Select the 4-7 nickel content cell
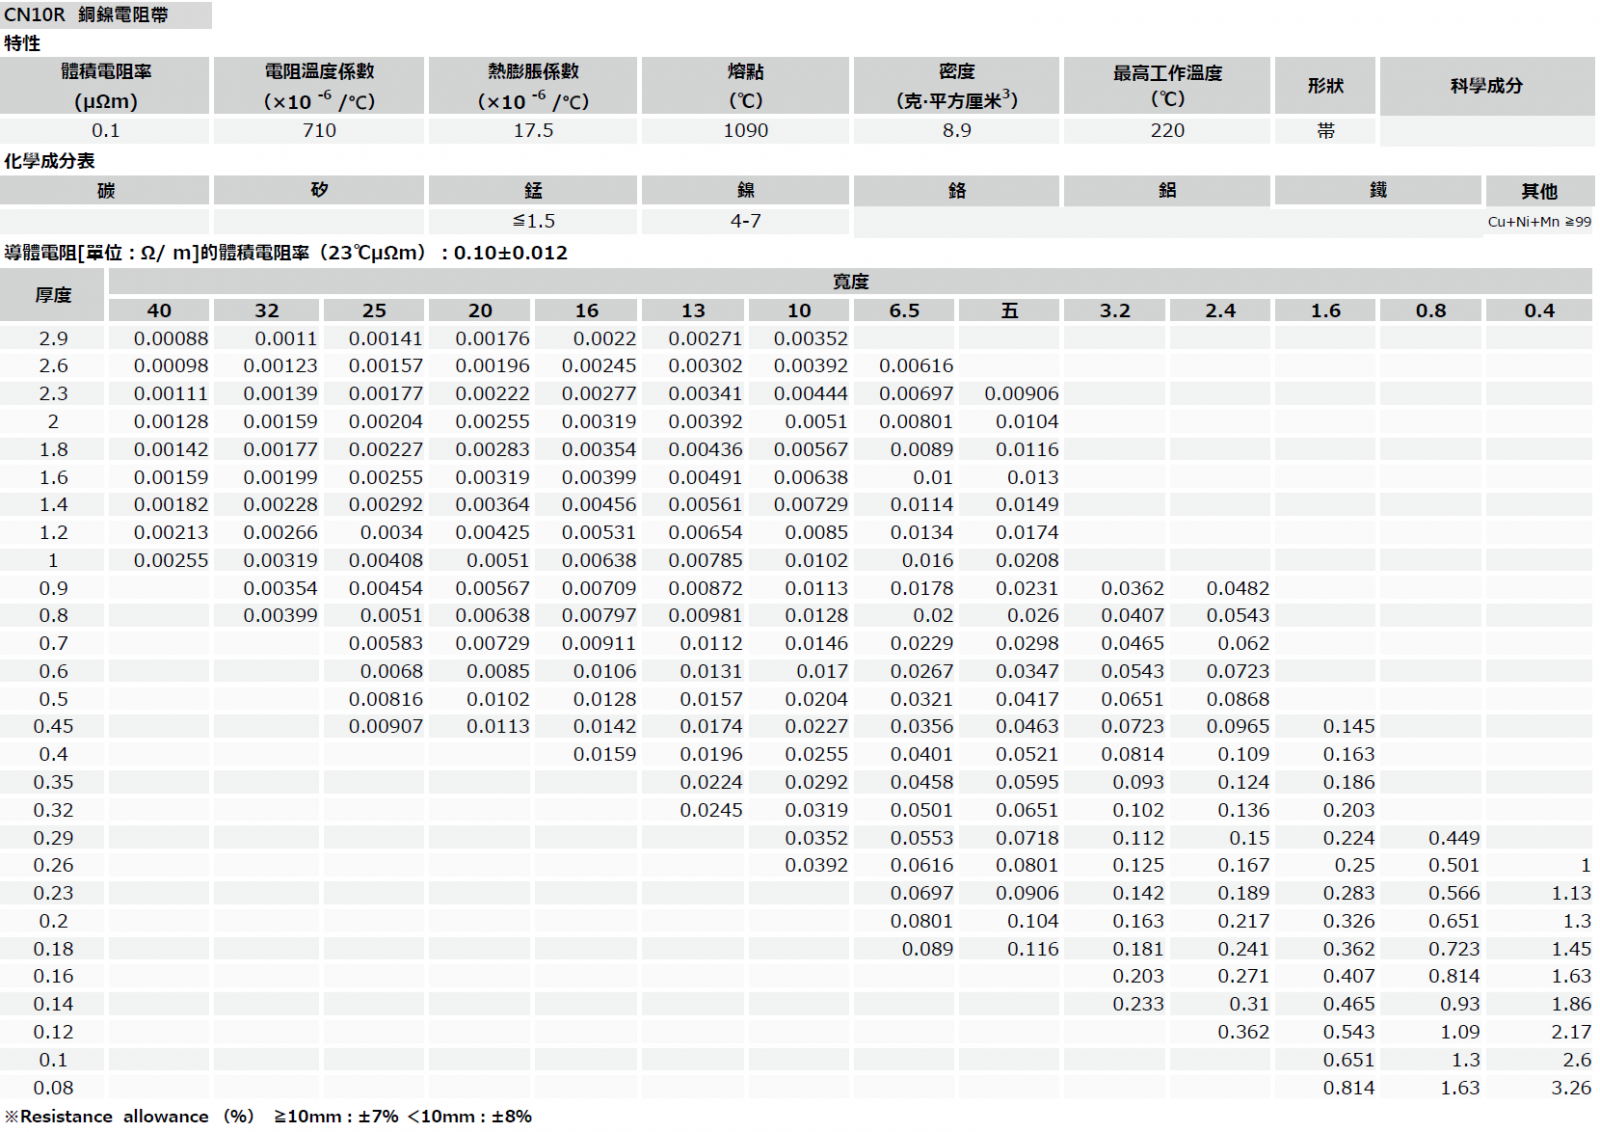The height and width of the screenshot is (1132, 1600). 746,221
